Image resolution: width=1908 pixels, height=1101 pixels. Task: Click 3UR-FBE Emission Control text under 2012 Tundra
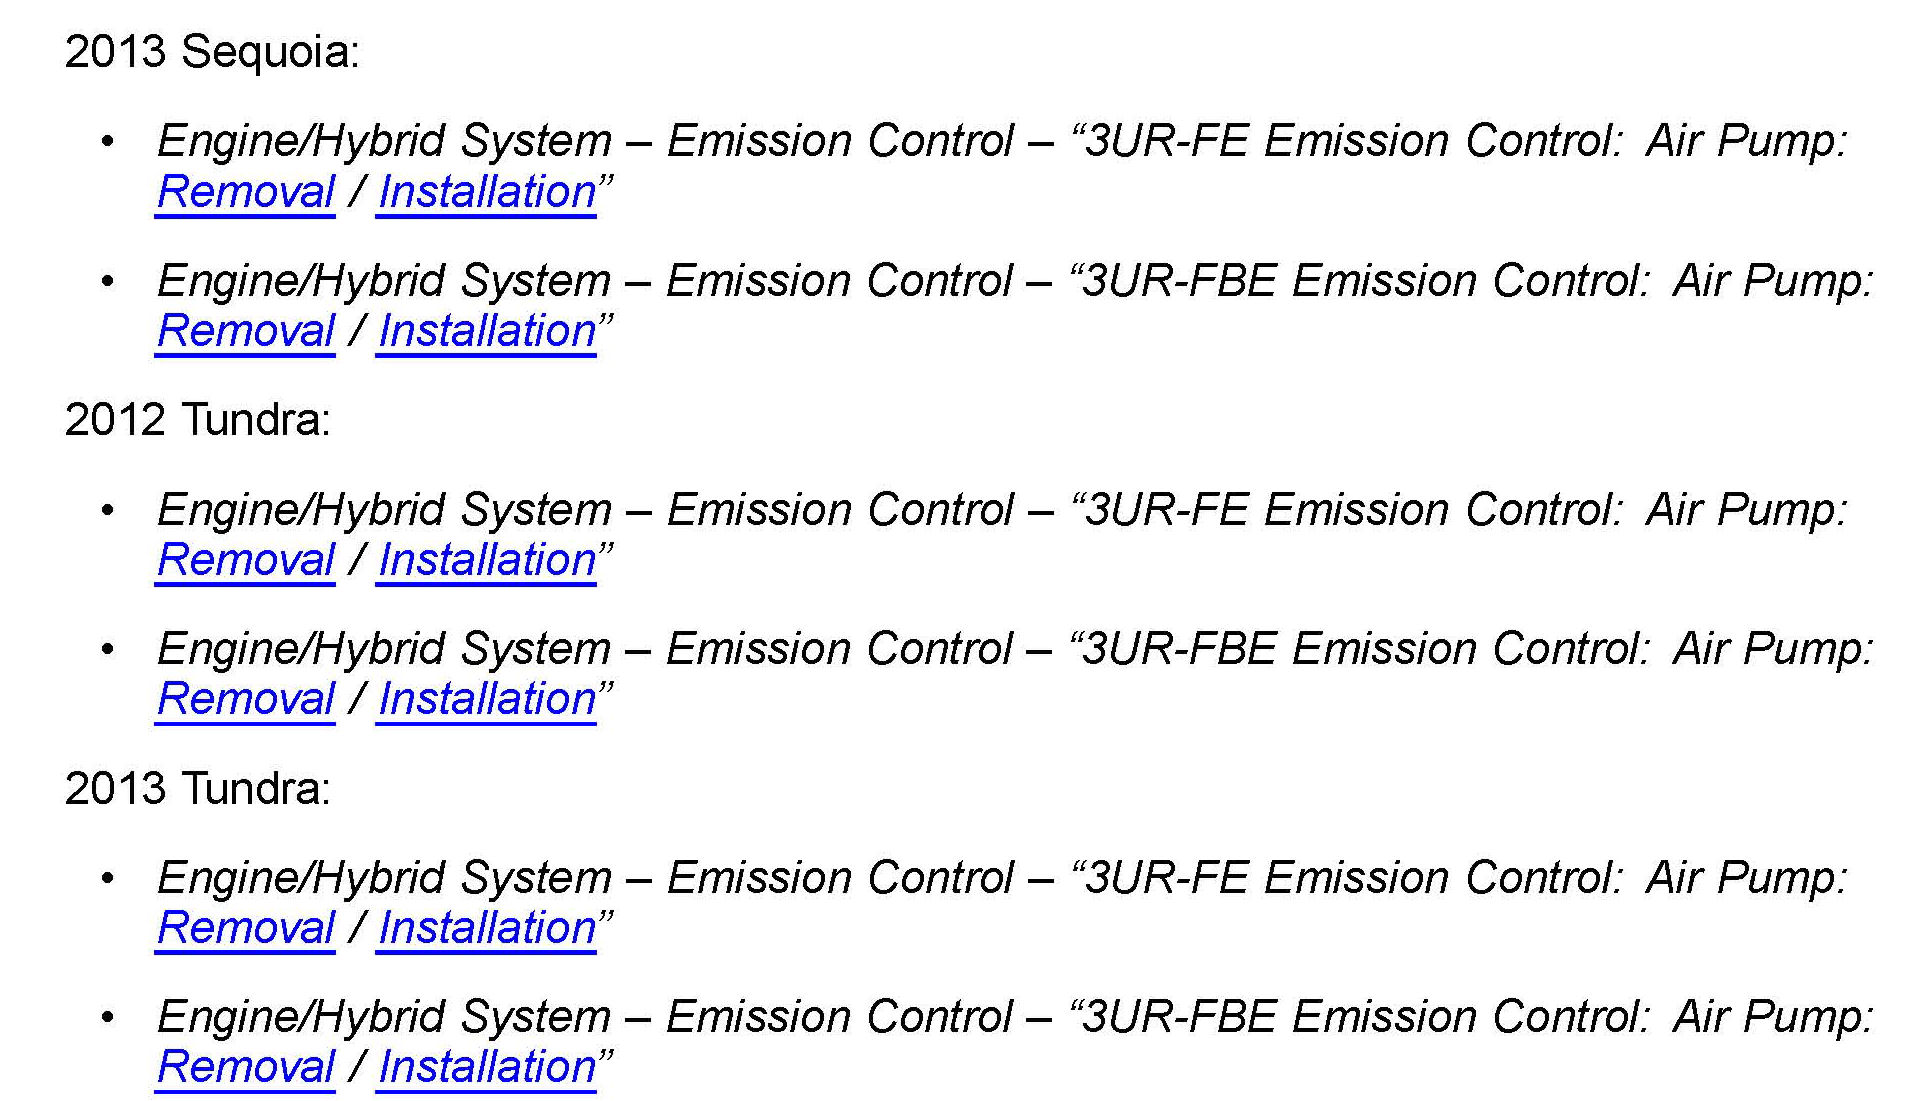pyautogui.click(x=1364, y=649)
